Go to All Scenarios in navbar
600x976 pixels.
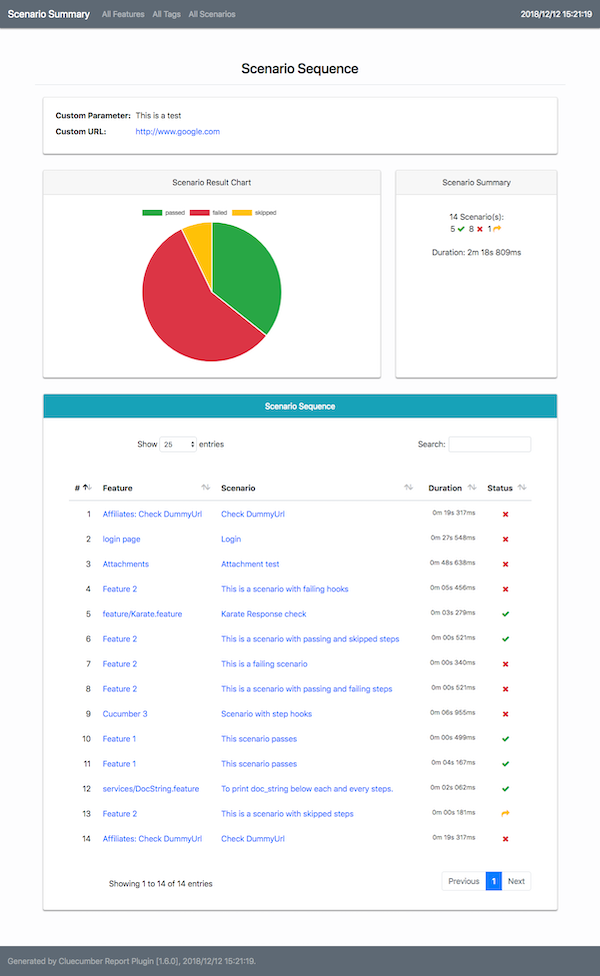[212, 14]
